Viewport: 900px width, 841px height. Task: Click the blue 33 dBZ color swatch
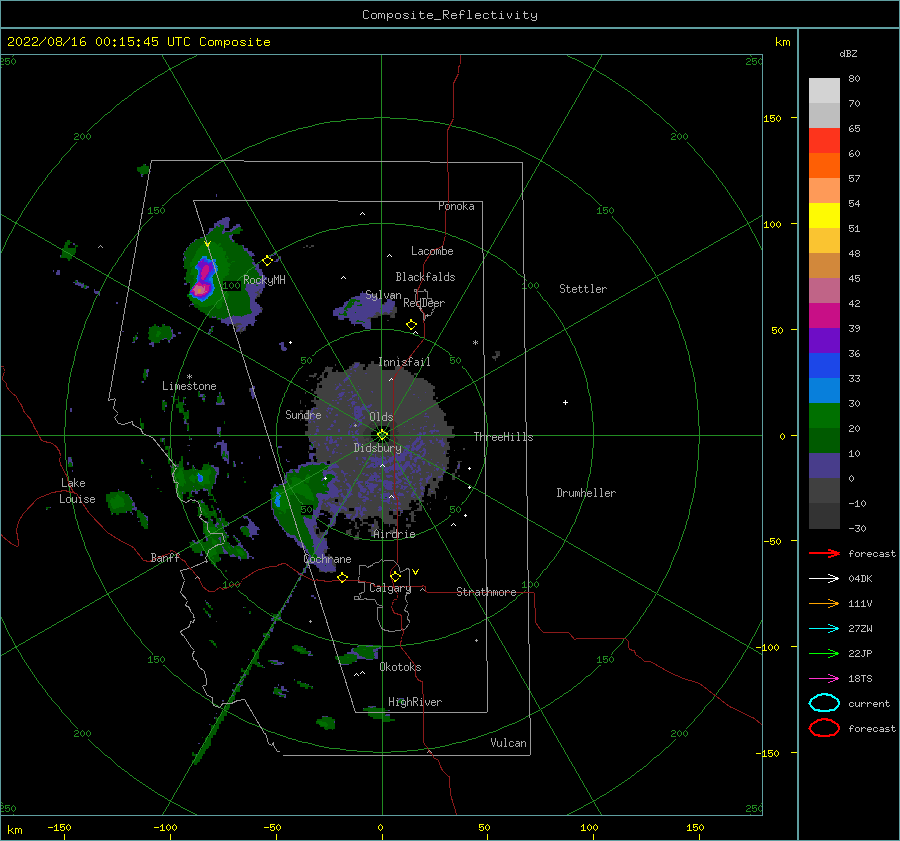pyautogui.click(x=824, y=366)
